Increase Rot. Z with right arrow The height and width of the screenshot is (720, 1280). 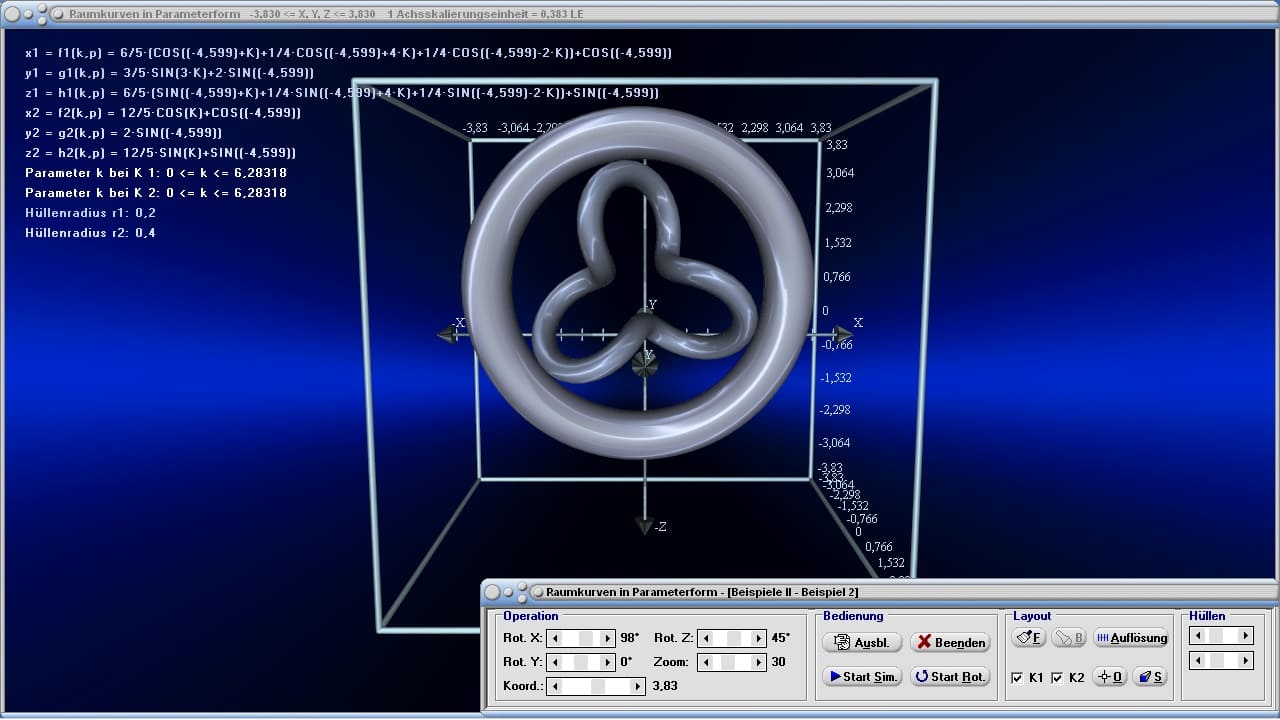point(758,637)
